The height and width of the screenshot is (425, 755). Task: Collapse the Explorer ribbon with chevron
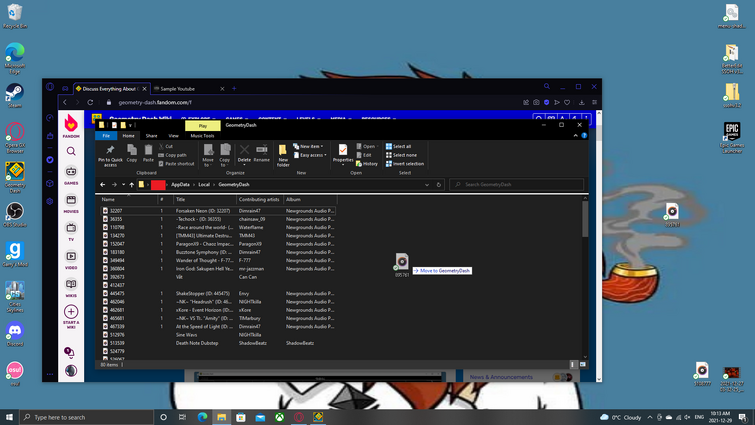click(575, 136)
